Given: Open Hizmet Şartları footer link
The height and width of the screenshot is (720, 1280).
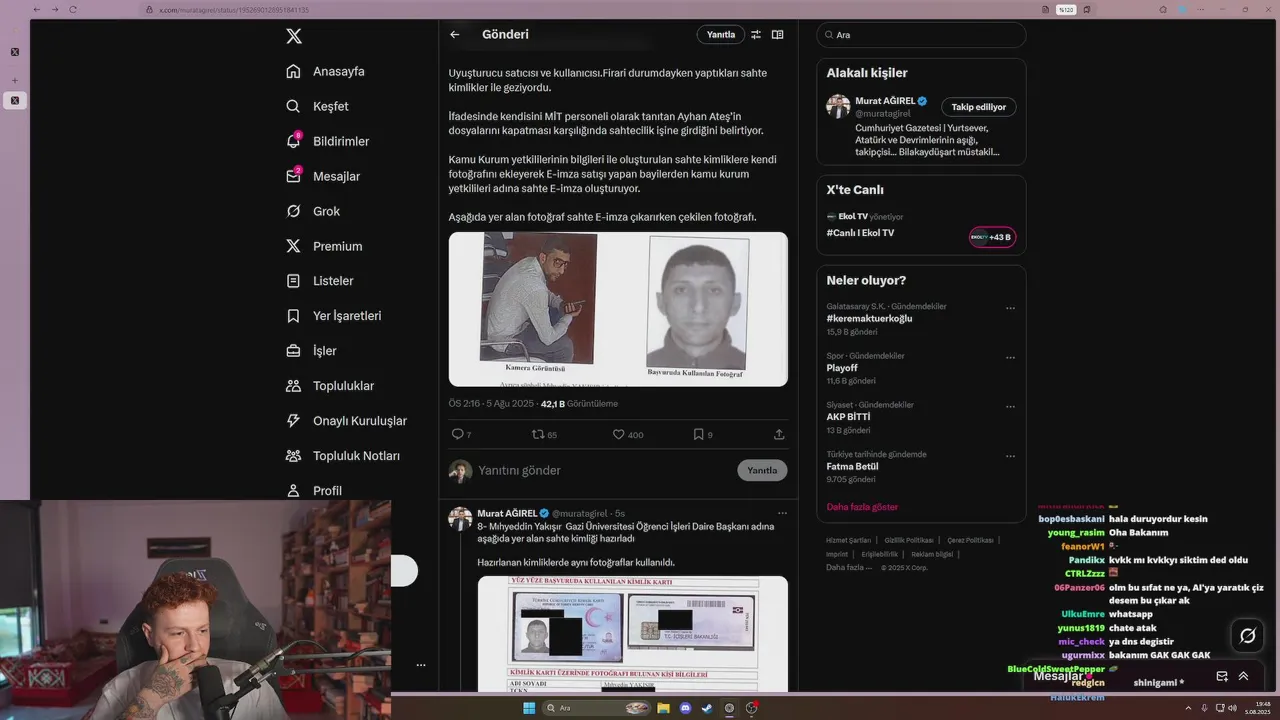Looking at the screenshot, I should coord(848,540).
